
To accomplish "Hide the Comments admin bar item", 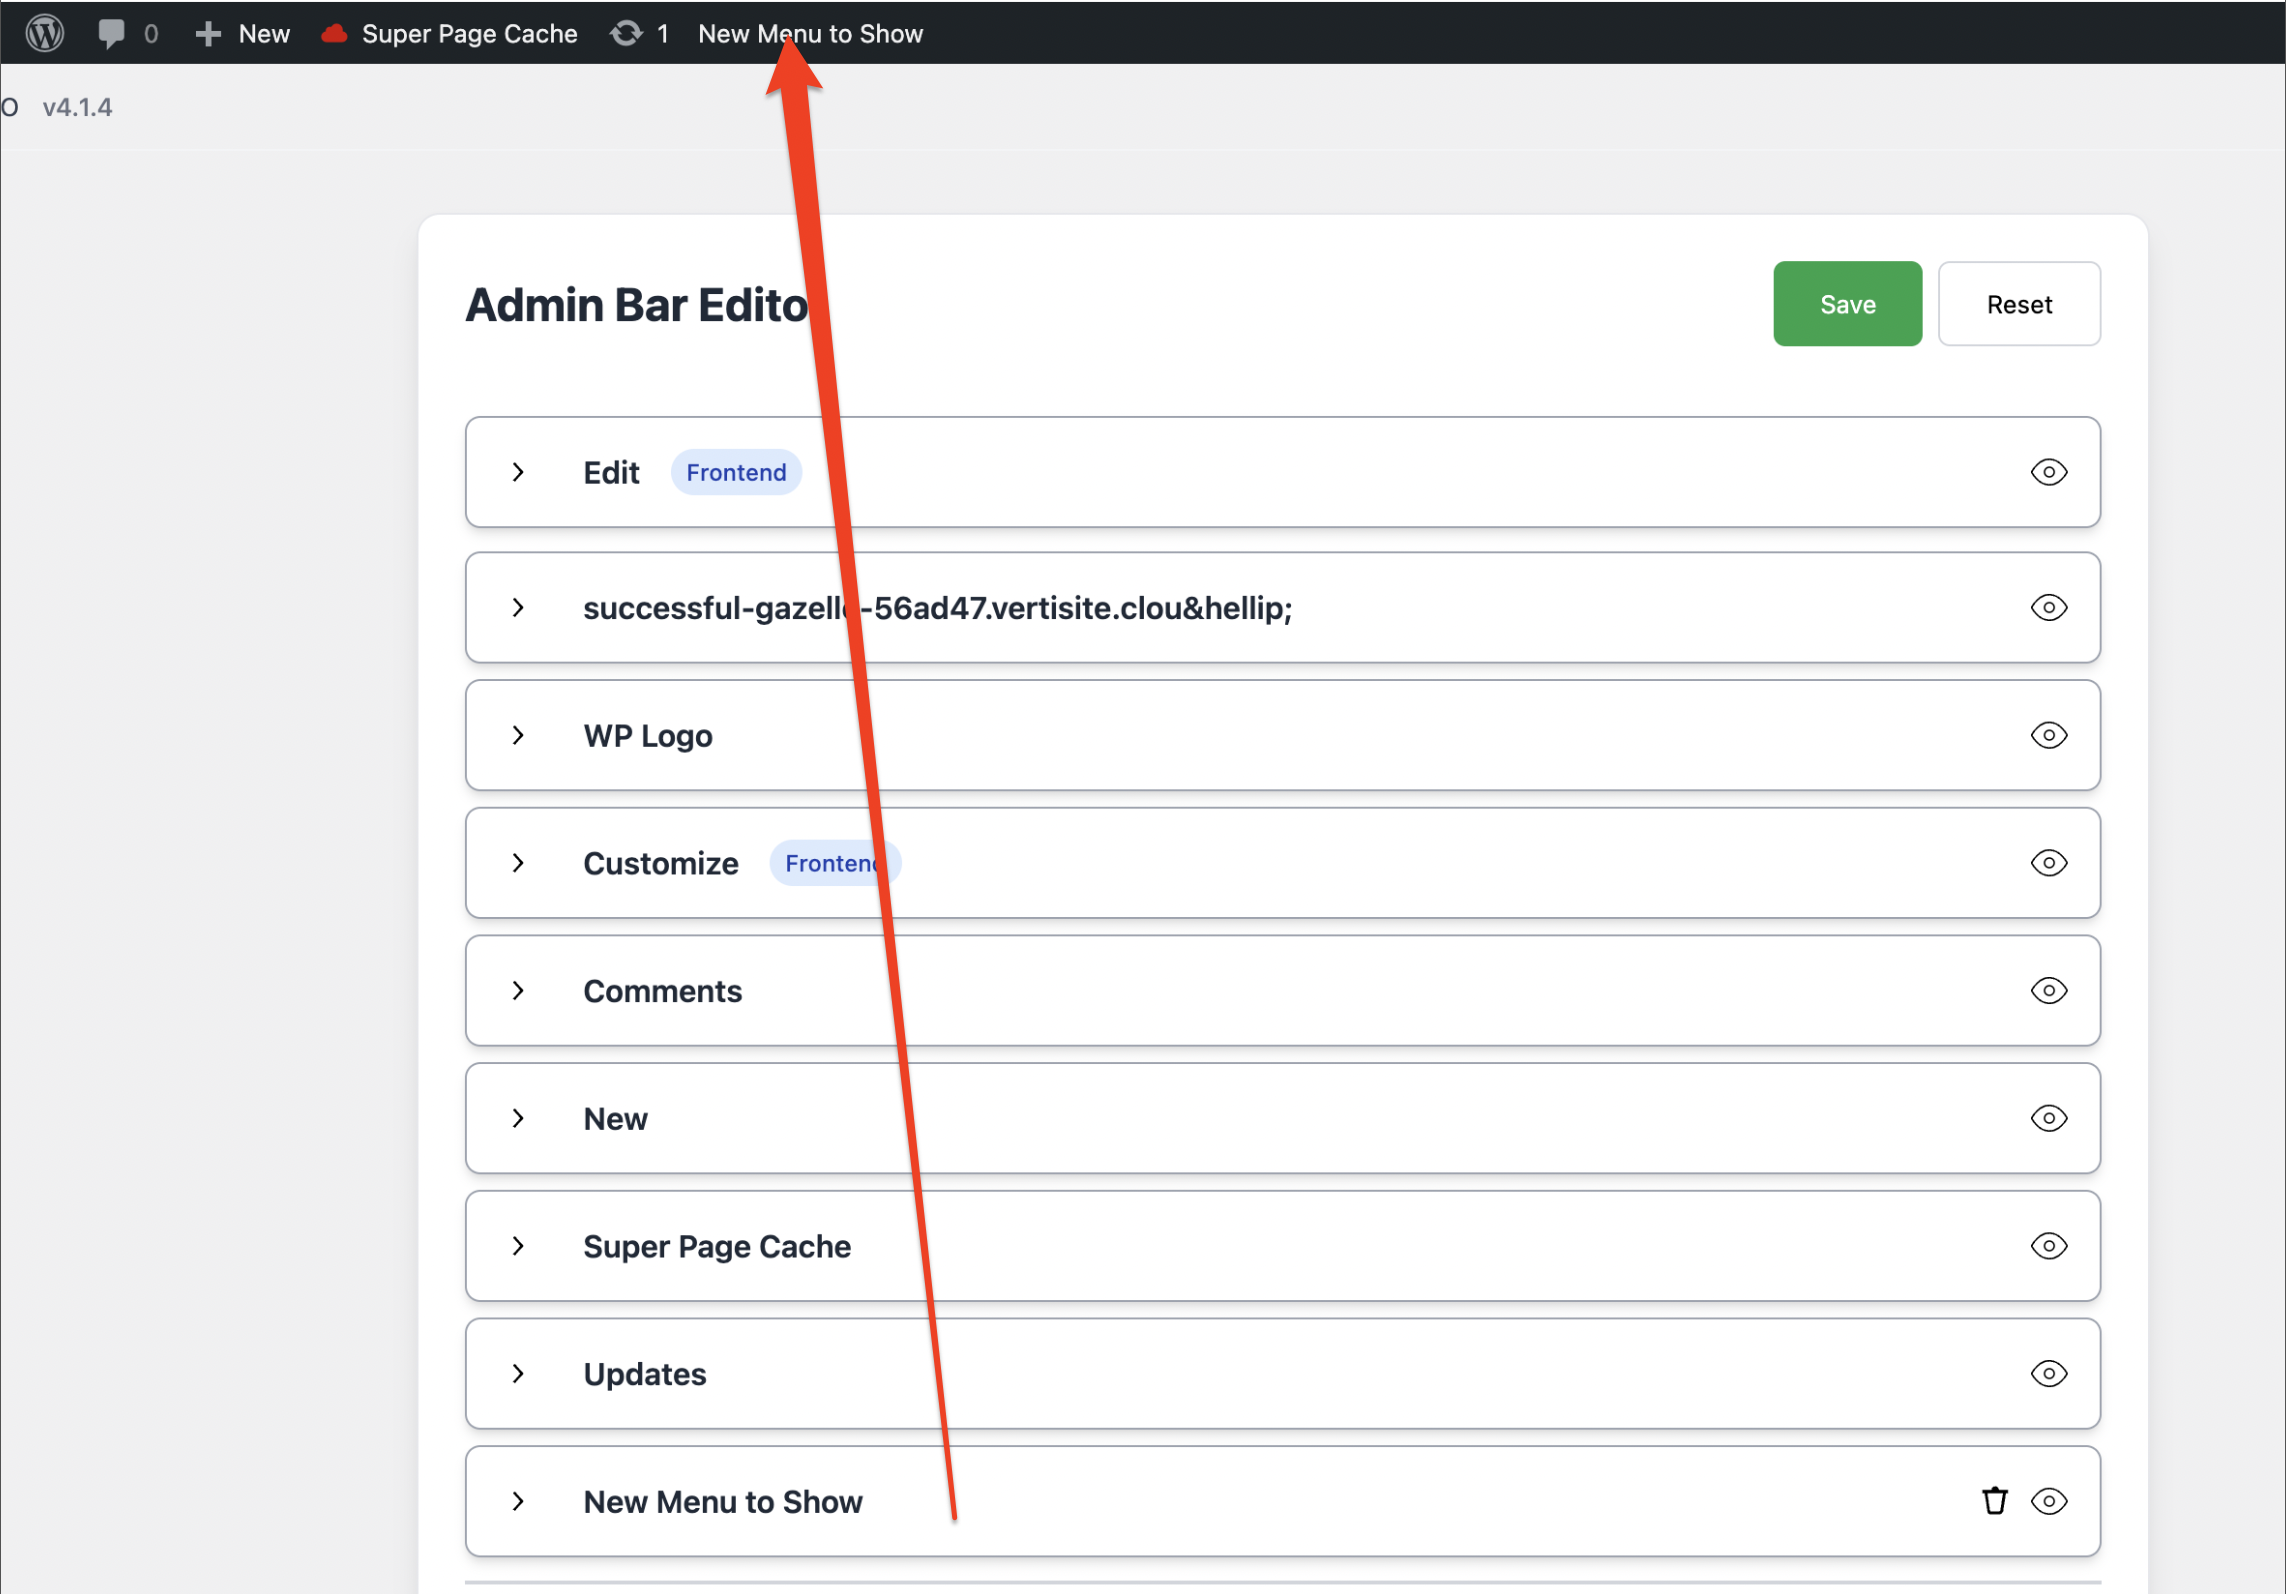I will click(x=2048, y=990).
